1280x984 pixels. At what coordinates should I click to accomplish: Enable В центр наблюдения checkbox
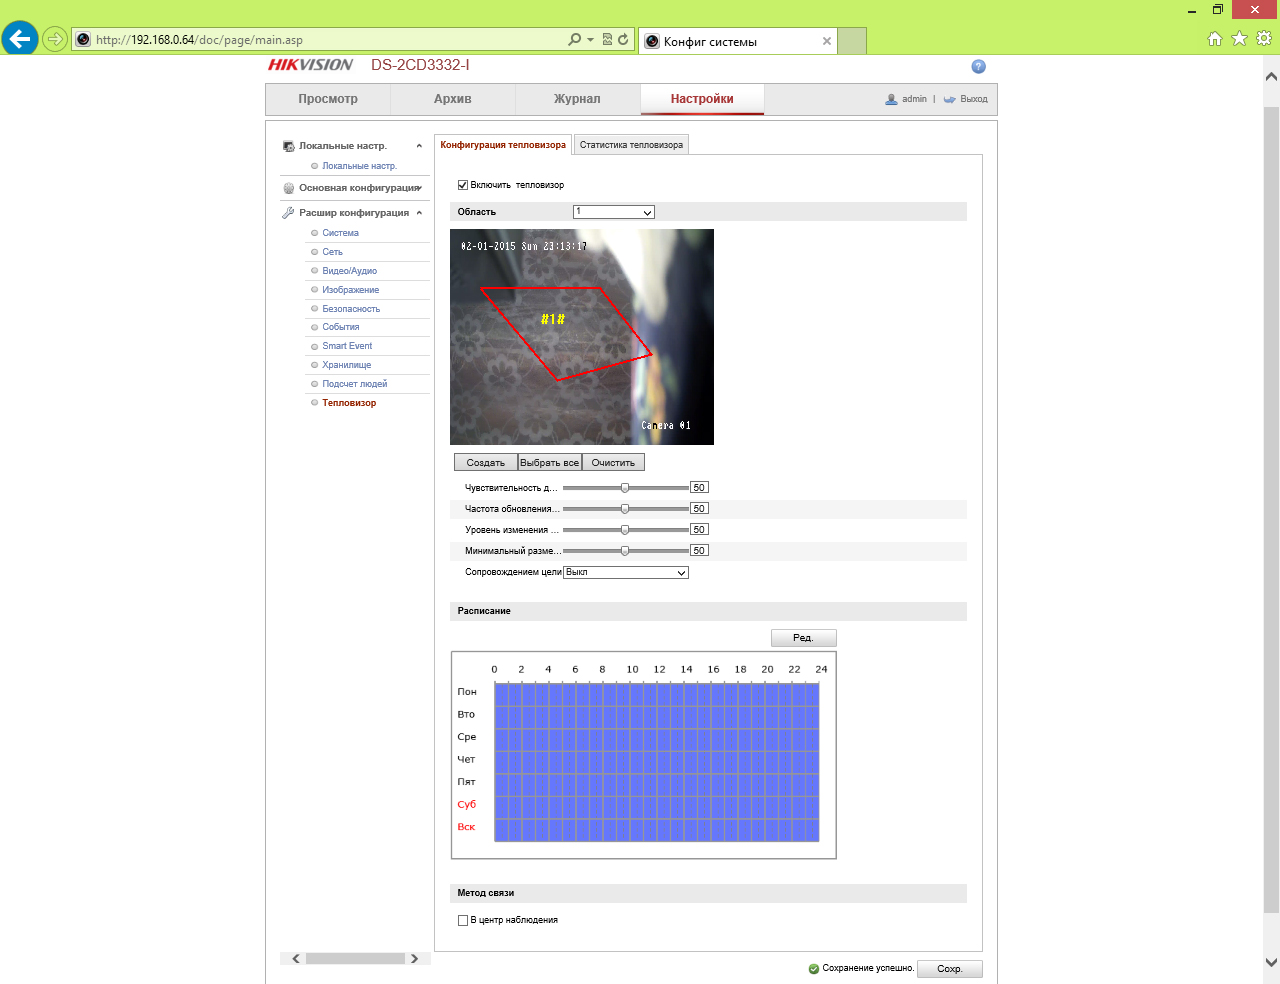(x=463, y=920)
